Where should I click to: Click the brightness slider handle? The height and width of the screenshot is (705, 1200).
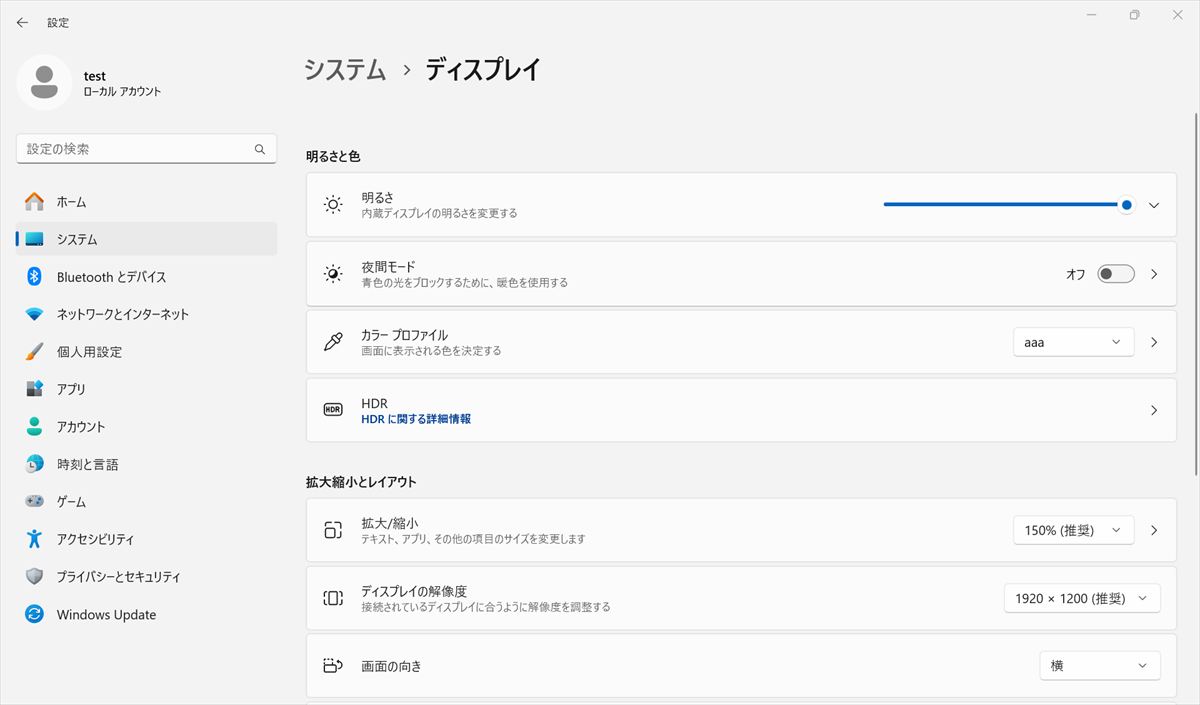(1127, 205)
